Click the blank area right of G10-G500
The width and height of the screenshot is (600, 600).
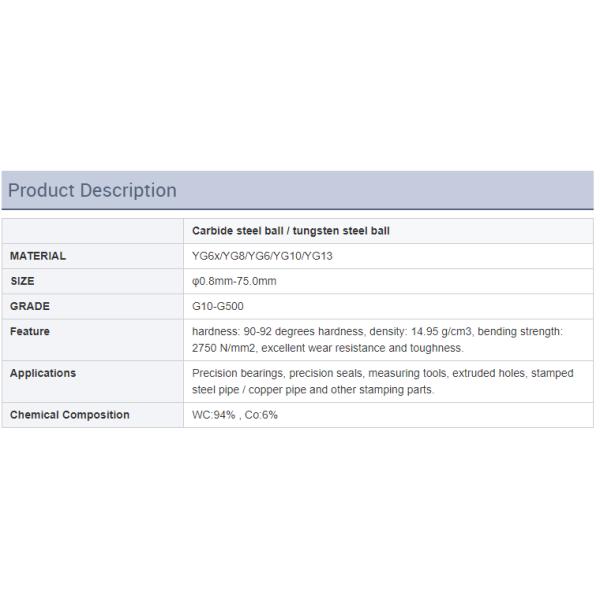click(x=420, y=306)
